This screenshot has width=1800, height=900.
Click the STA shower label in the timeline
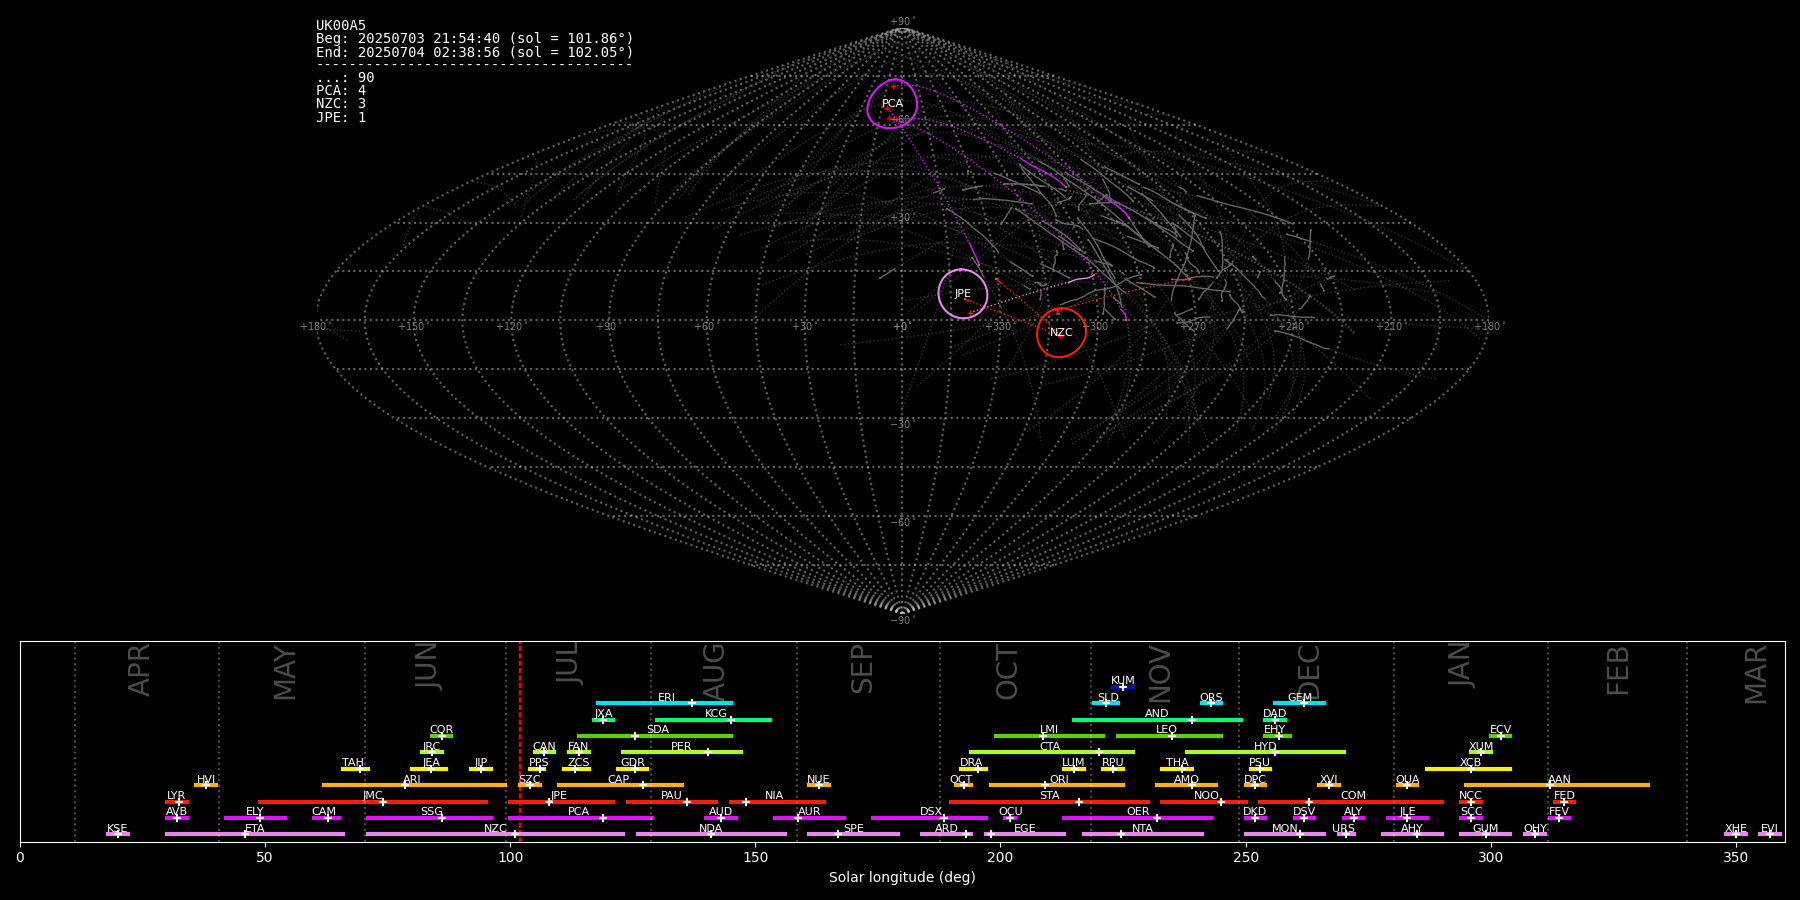click(x=1050, y=796)
